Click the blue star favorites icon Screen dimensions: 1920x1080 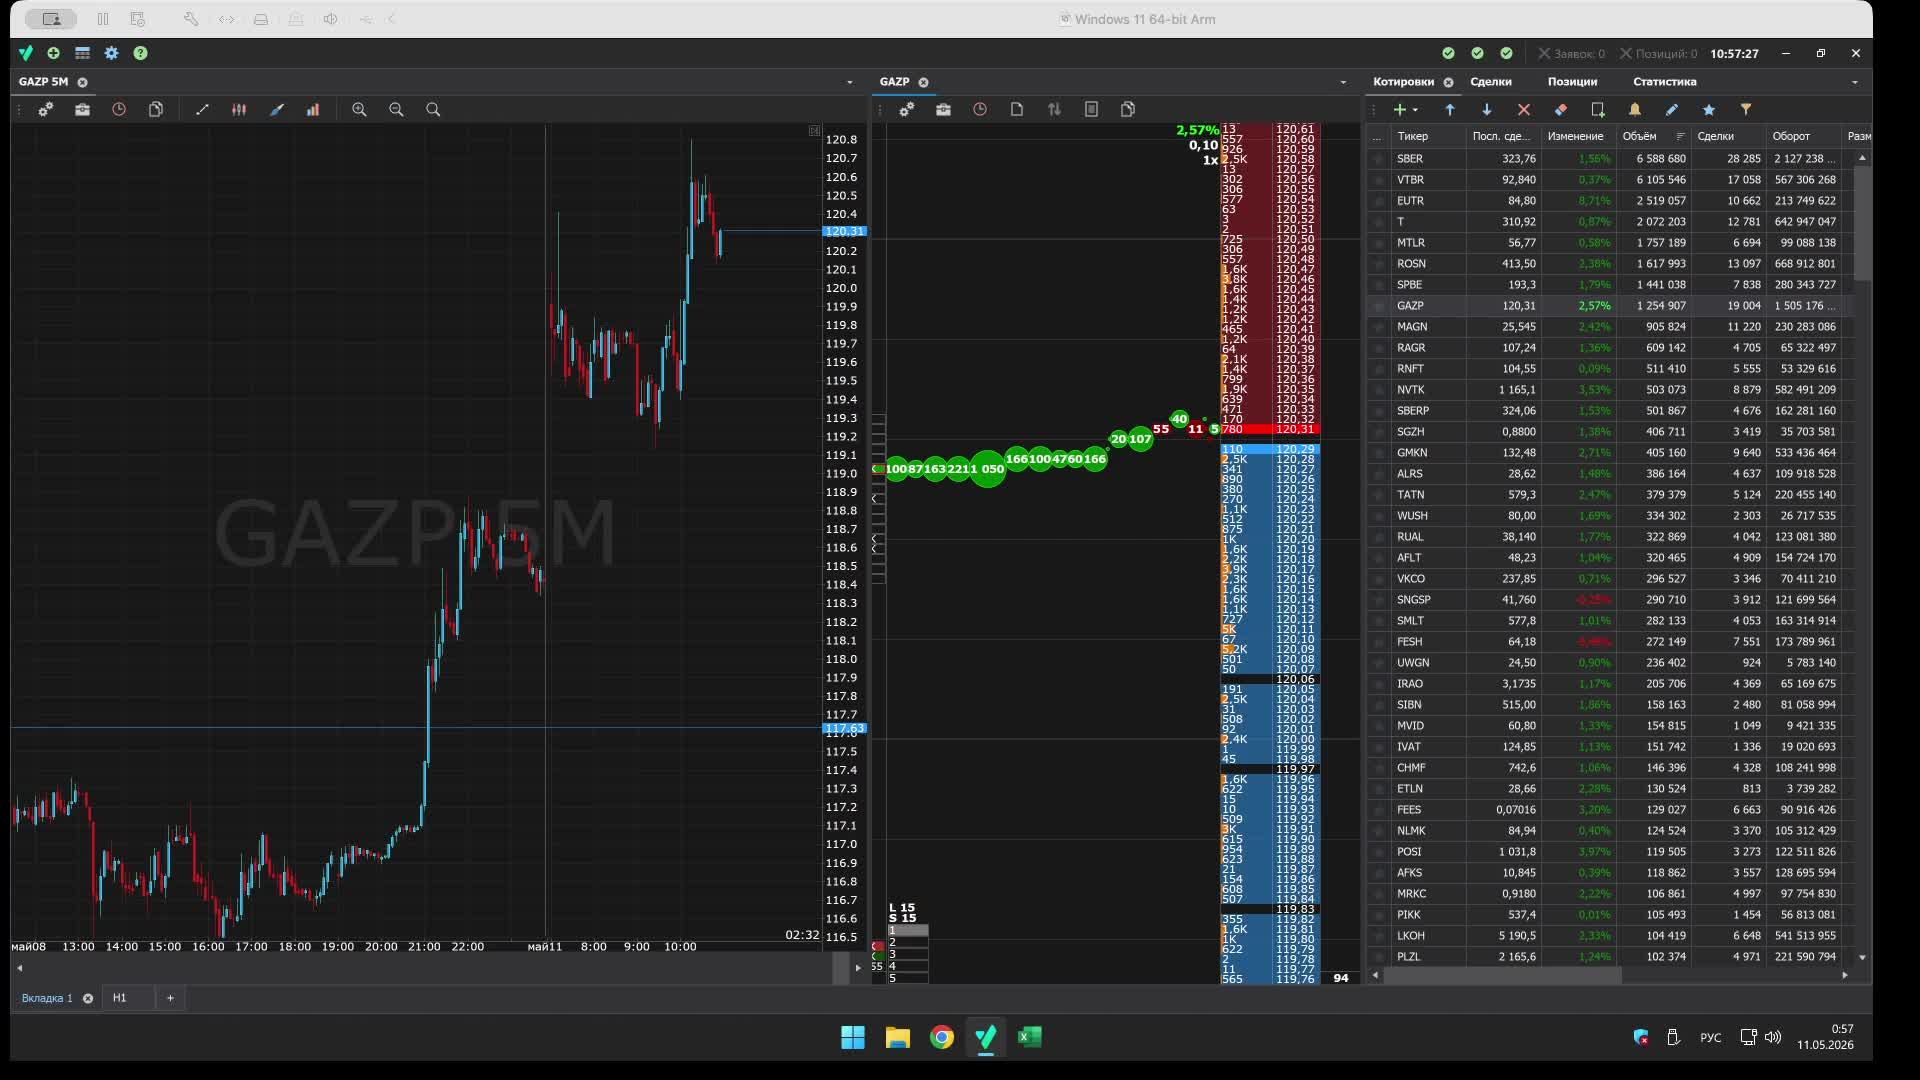(x=1709, y=110)
